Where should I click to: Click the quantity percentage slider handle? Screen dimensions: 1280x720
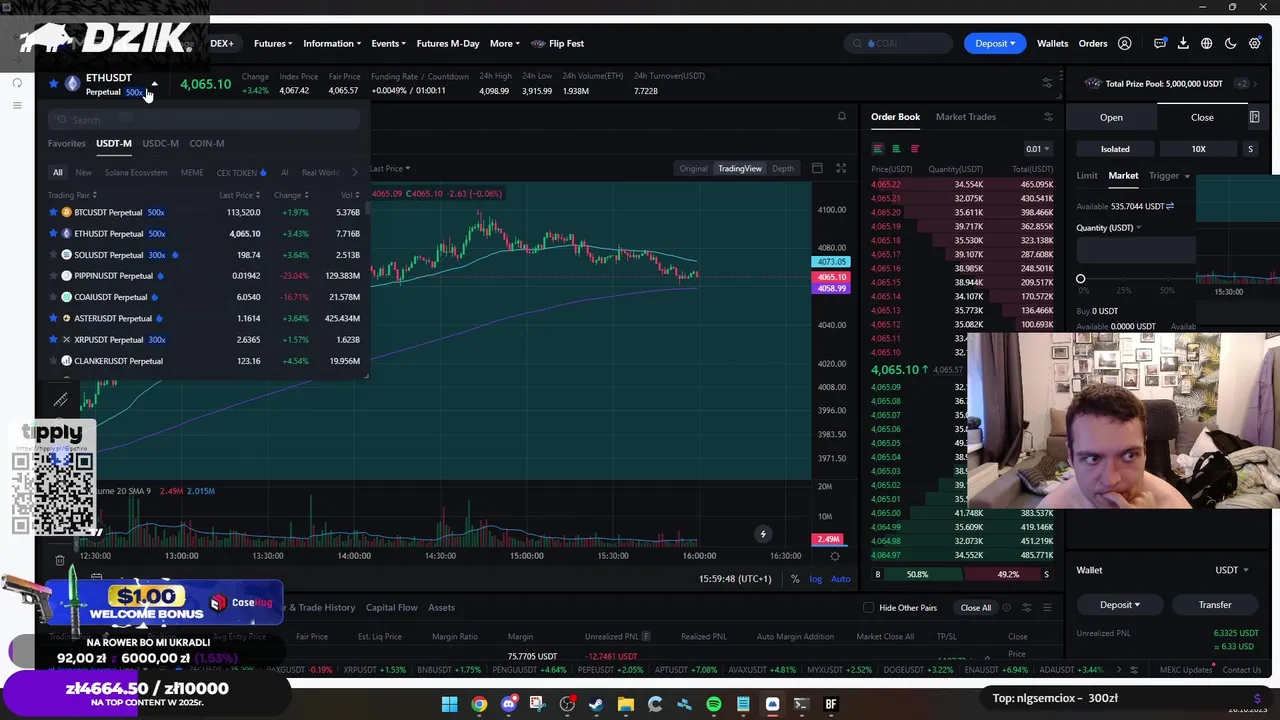tap(1080, 279)
